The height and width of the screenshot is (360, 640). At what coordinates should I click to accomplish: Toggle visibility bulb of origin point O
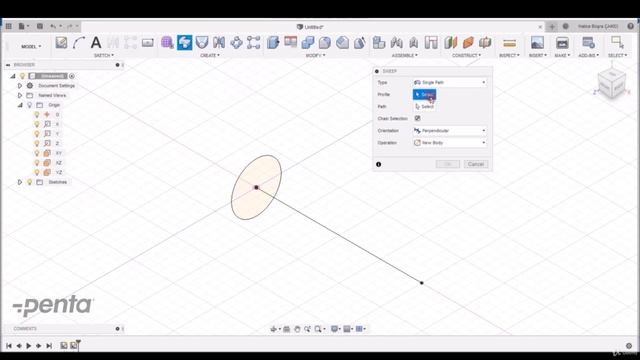coord(37,115)
